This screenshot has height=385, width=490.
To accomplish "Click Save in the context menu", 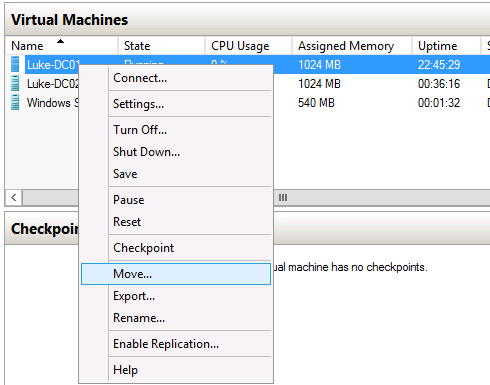I will click(176, 174).
